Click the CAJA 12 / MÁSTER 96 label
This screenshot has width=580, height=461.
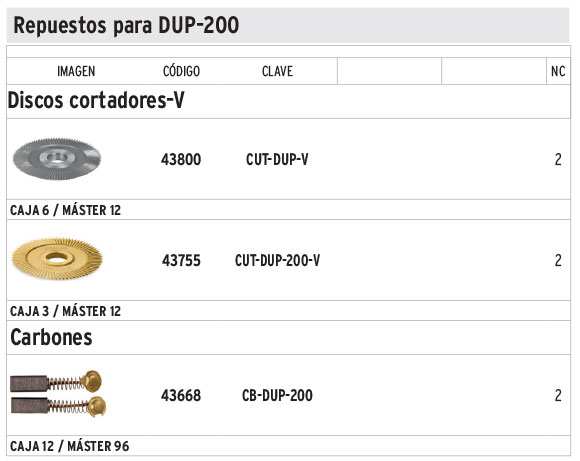click(x=70, y=446)
